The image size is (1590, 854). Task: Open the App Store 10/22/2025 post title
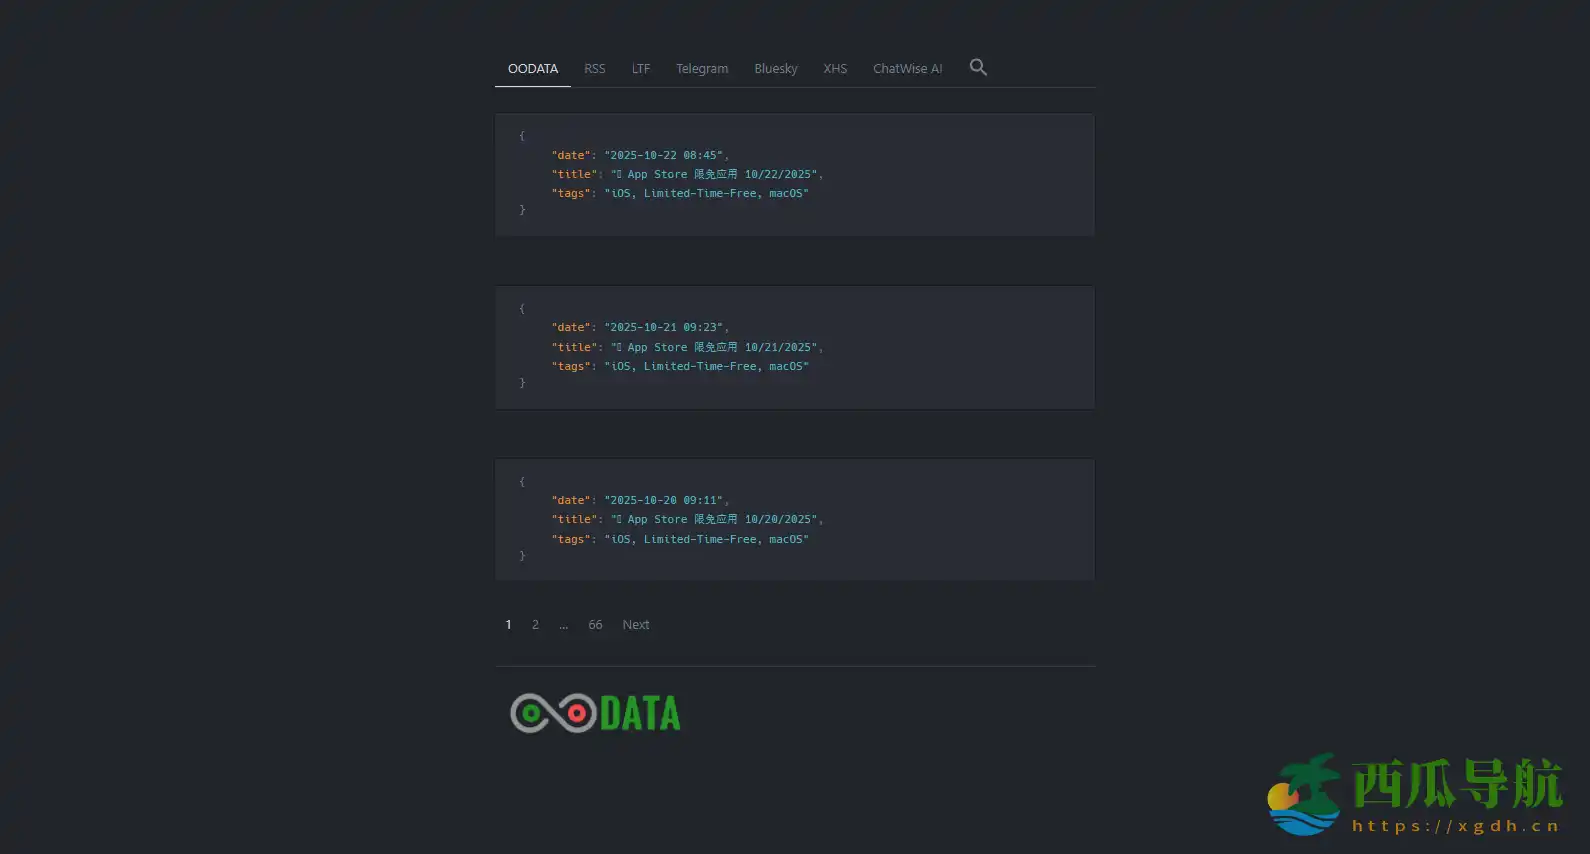715,174
